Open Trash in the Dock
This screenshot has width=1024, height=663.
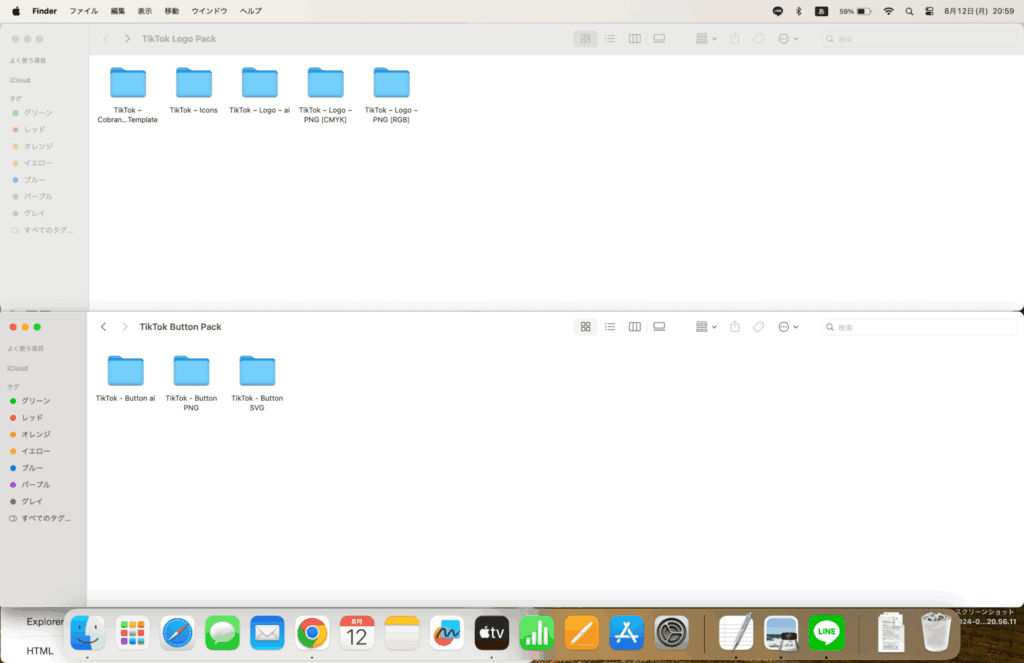tap(936, 632)
